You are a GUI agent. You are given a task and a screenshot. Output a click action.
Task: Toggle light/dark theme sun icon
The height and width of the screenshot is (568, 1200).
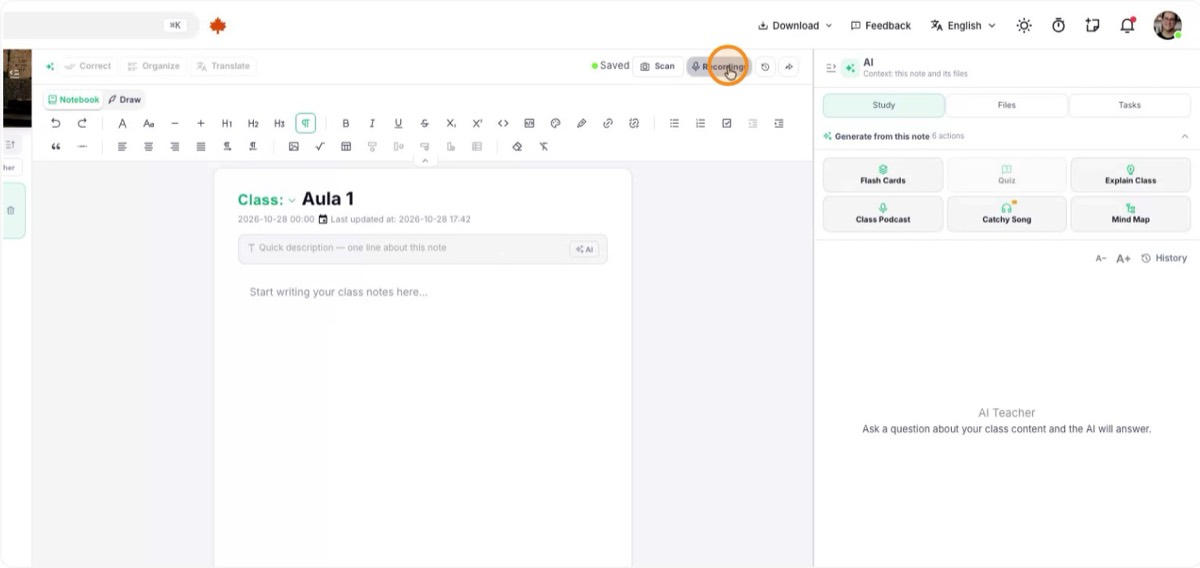1024,25
